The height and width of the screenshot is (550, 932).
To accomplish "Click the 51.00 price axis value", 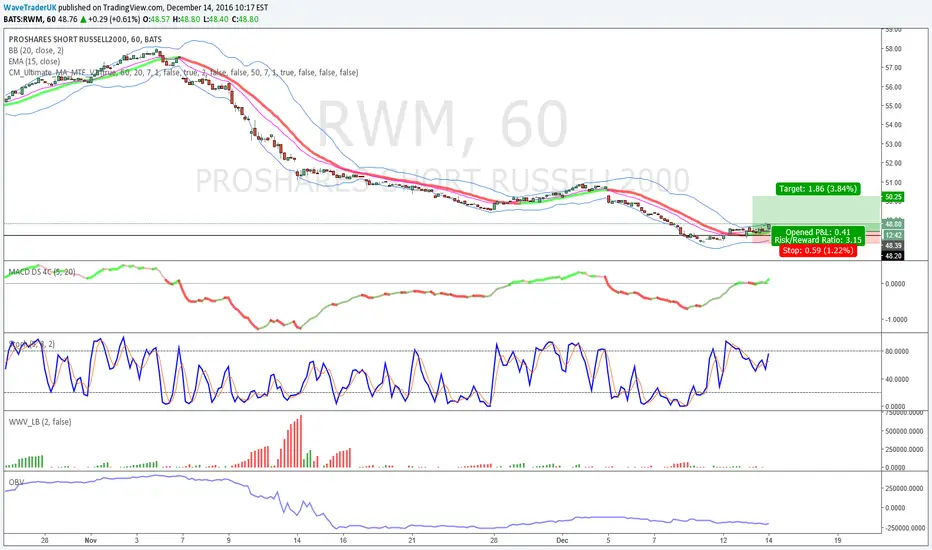I will pyautogui.click(x=893, y=183).
